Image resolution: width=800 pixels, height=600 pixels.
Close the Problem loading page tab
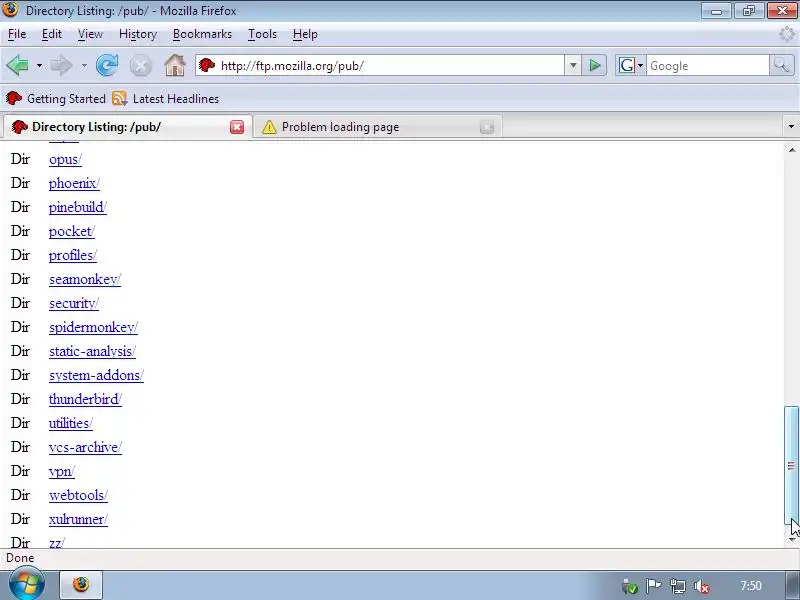tap(487, 127)
